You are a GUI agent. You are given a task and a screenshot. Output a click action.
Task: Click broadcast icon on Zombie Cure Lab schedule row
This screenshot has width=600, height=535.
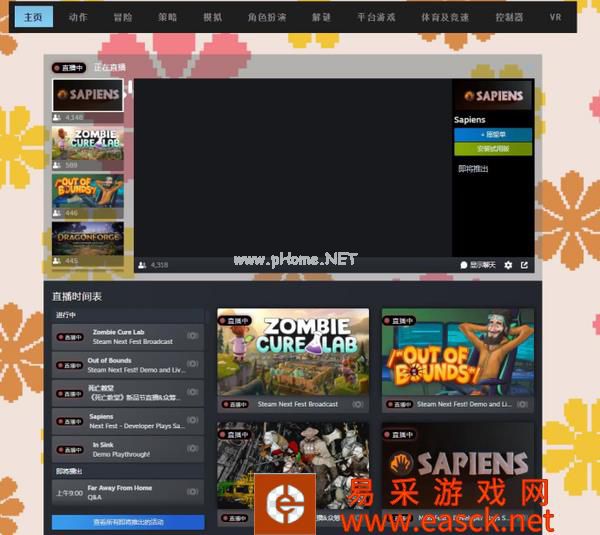point(192,336)
